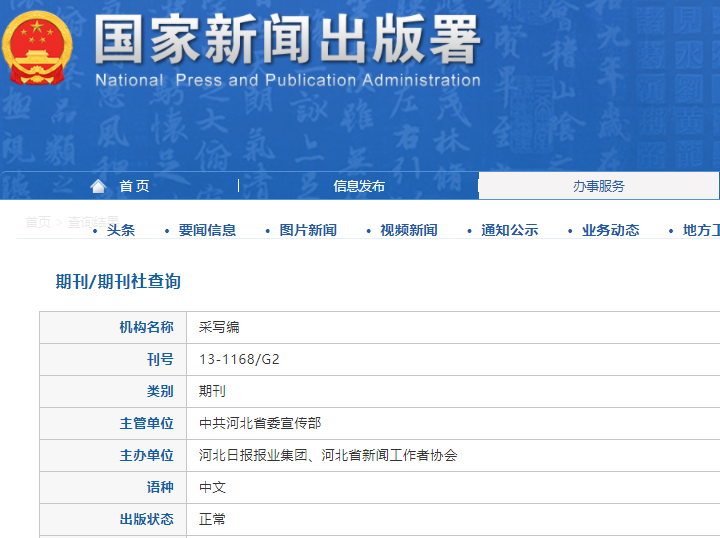Image resolution: width=720 pixels, height=538 pixels.
Task: Click the house icon in navigation bar
Action: [x=98, y=186]
